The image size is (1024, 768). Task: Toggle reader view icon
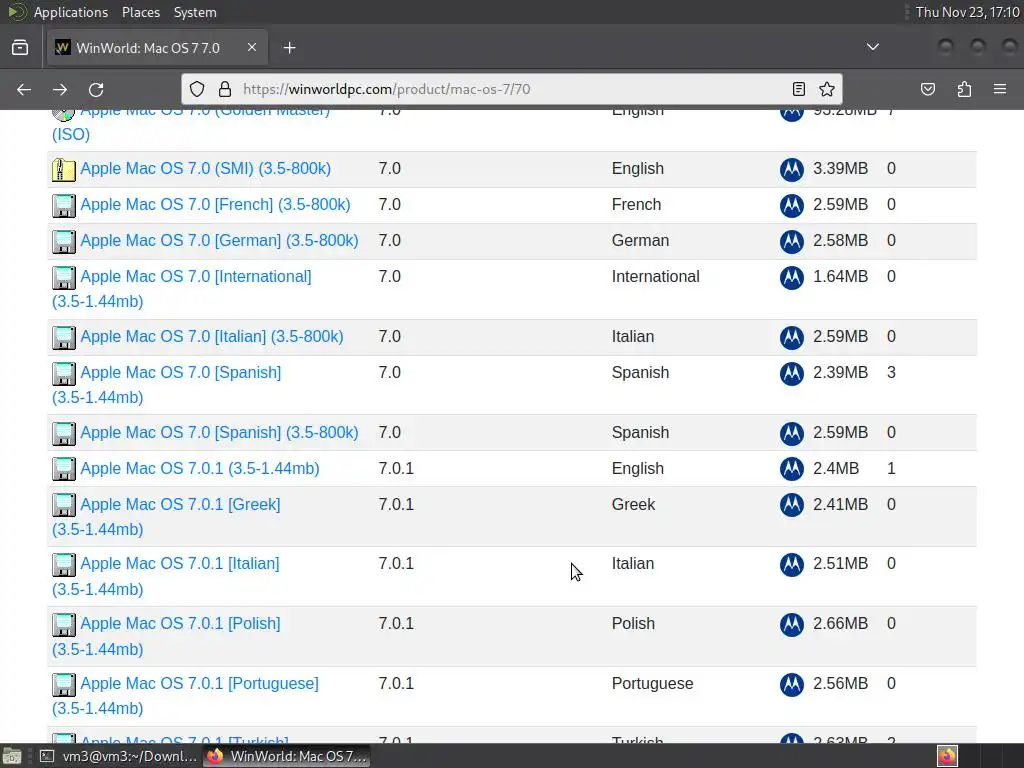pyautogui.click(x=798, y=89)
